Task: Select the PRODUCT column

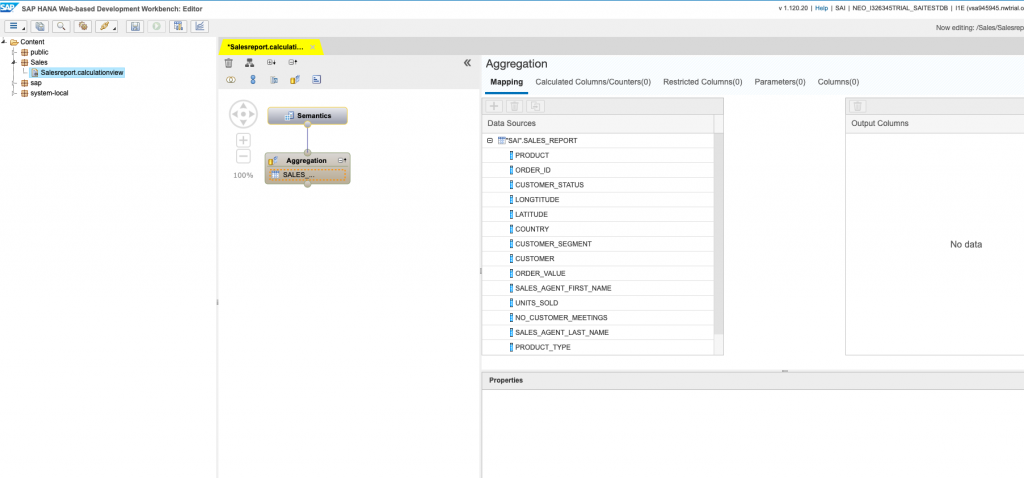Action: (598, 155)
